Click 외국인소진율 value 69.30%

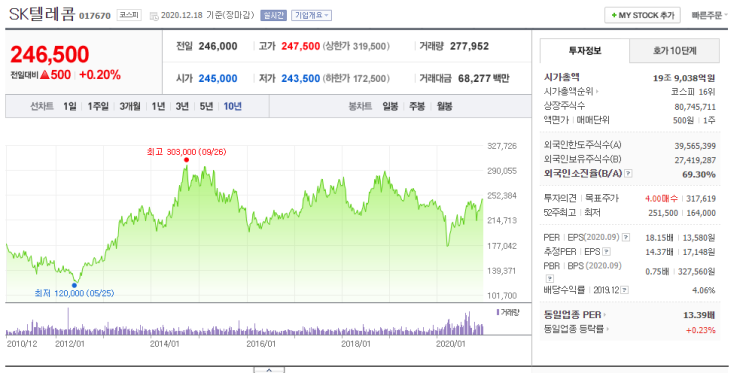[x=699, y=174]
